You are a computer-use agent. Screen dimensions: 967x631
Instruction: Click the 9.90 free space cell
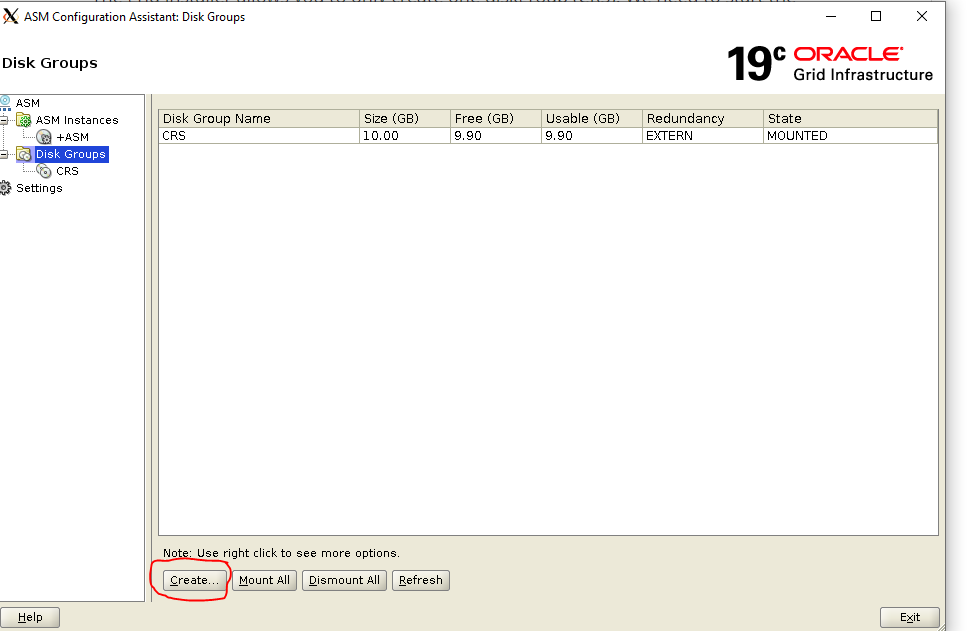[x=496, y=136]
